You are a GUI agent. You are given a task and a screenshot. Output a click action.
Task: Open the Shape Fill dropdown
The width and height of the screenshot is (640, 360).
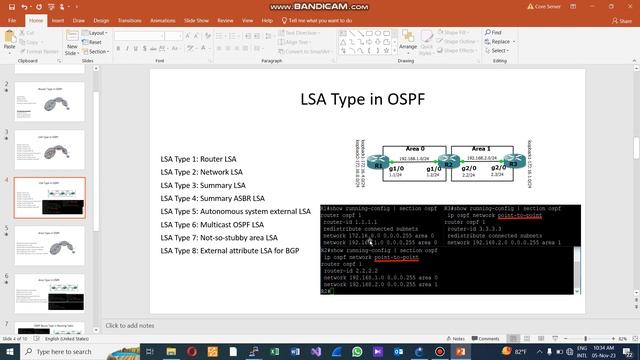pos(453,32)
